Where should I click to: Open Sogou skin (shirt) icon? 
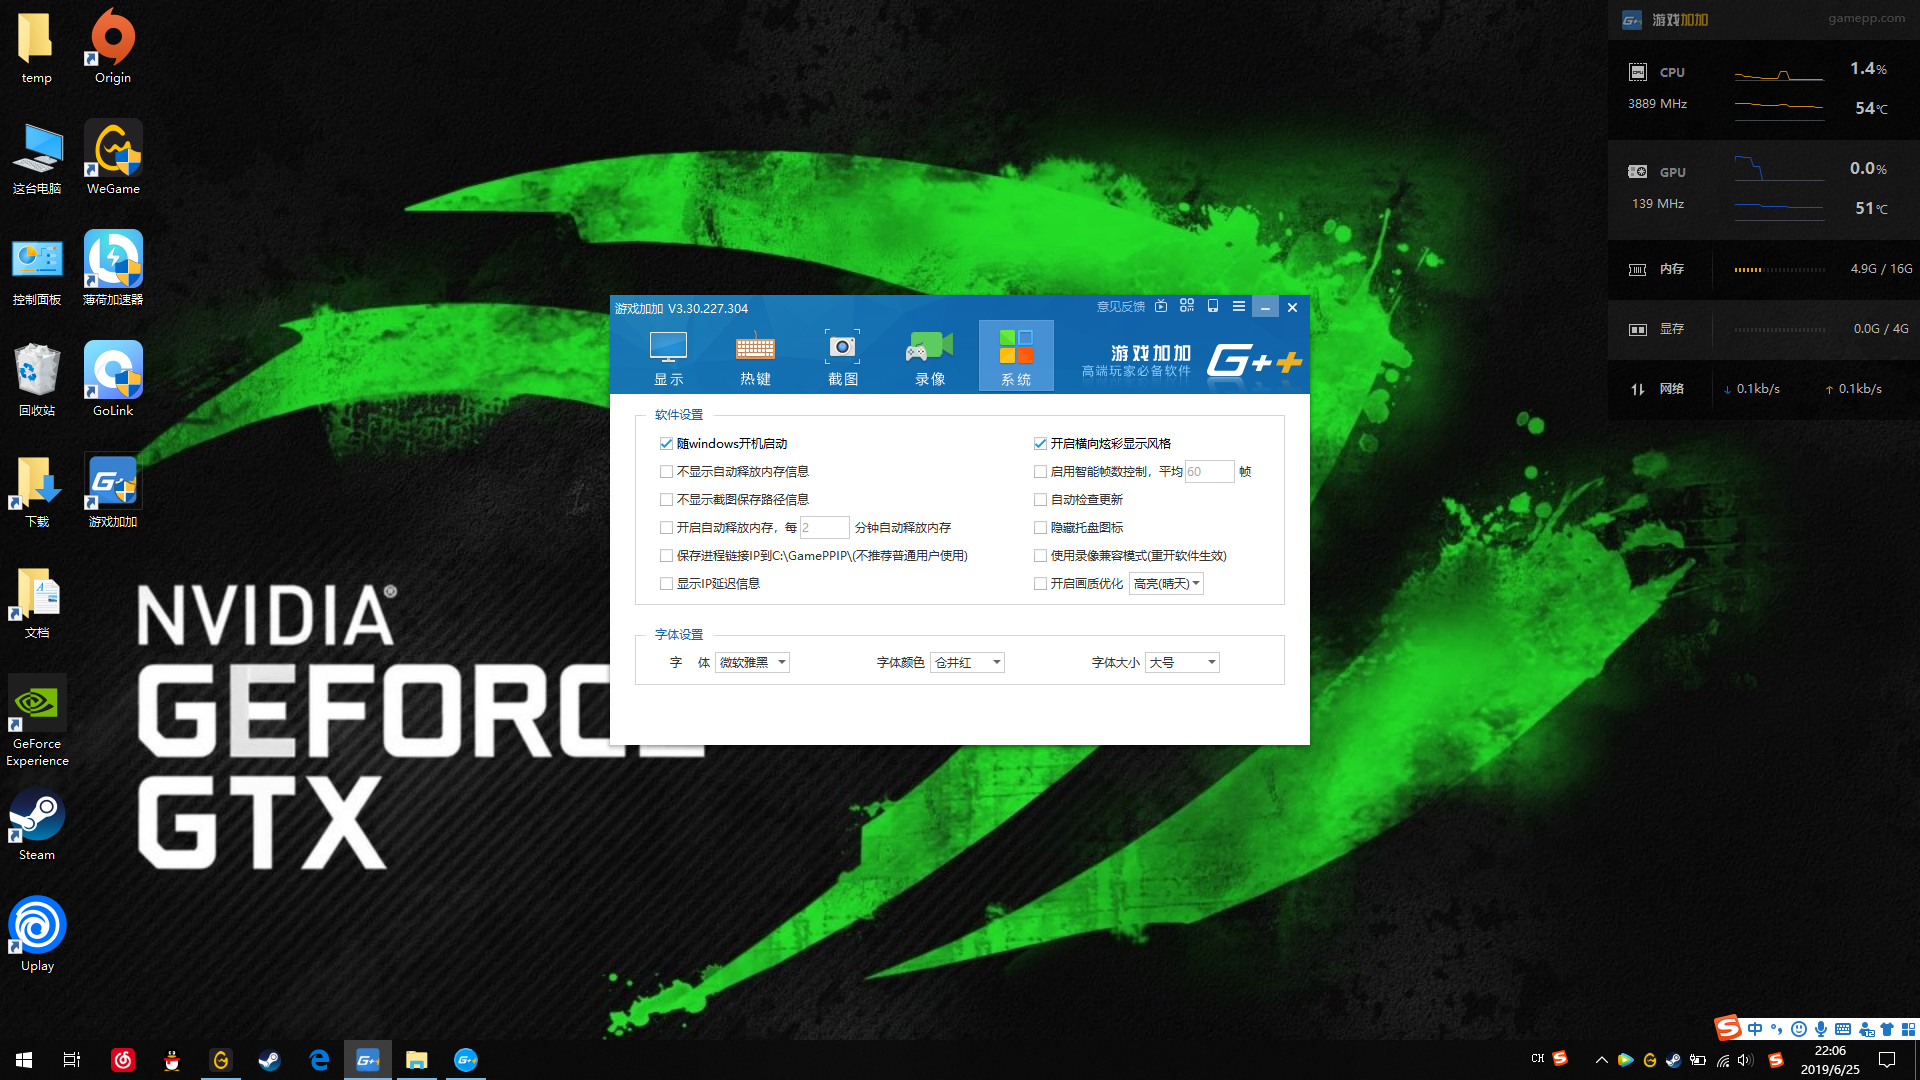[1887, 1029]
